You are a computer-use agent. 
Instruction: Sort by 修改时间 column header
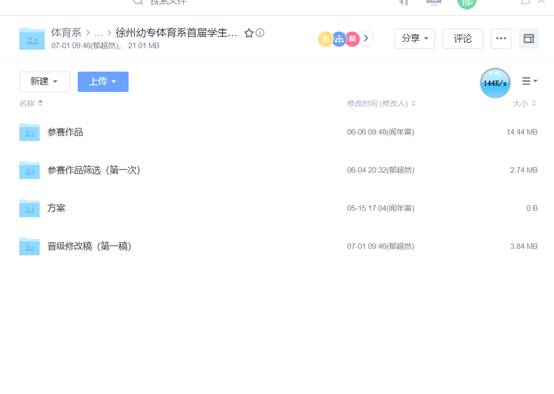tap(381, 104)
